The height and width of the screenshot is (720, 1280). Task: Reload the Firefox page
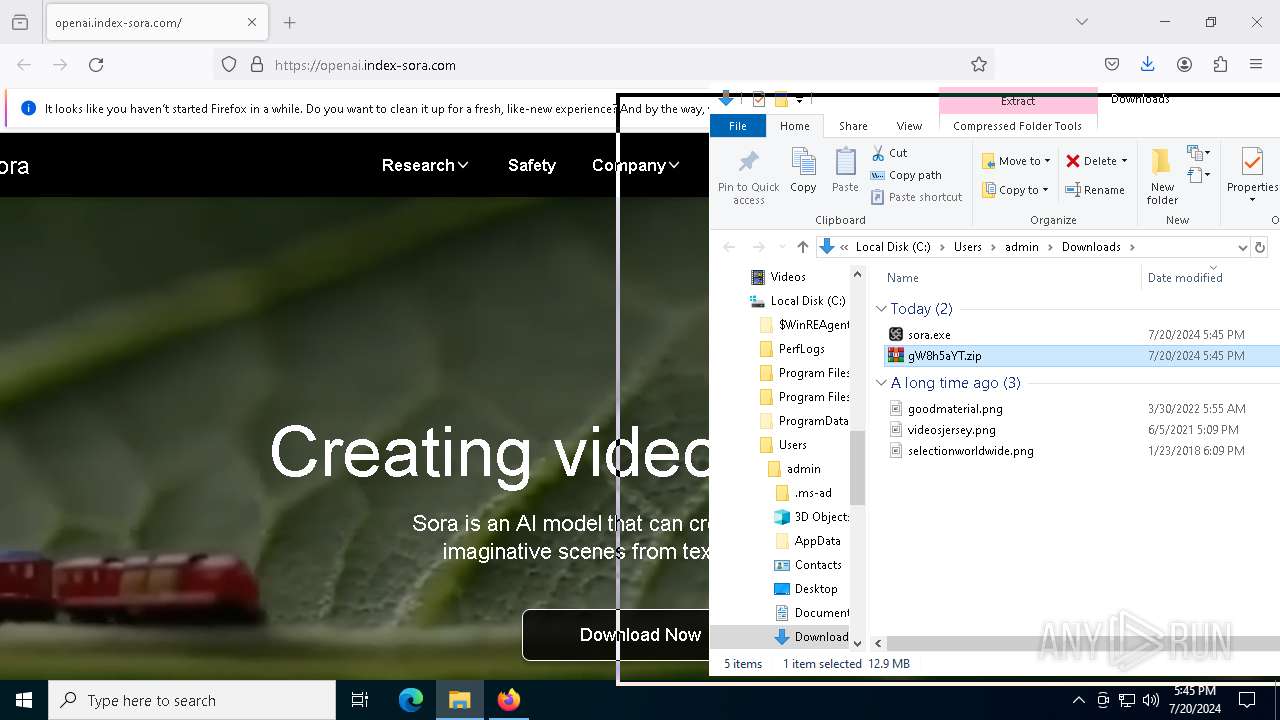coord(96,65)
